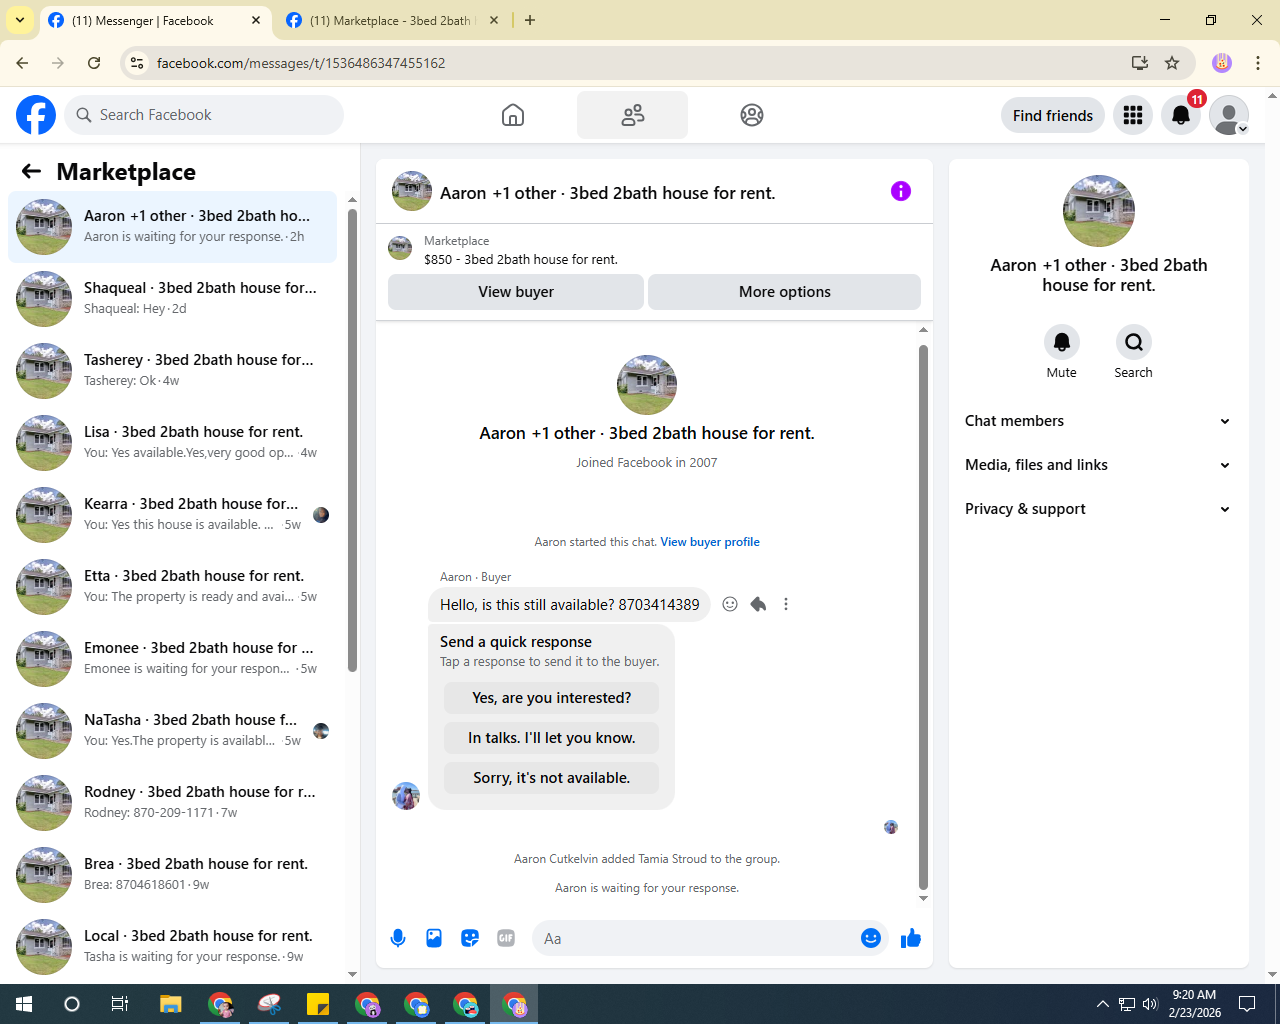Screen dimensions: 1280x1024
Task: Reload the page
Action: point(94,63)
